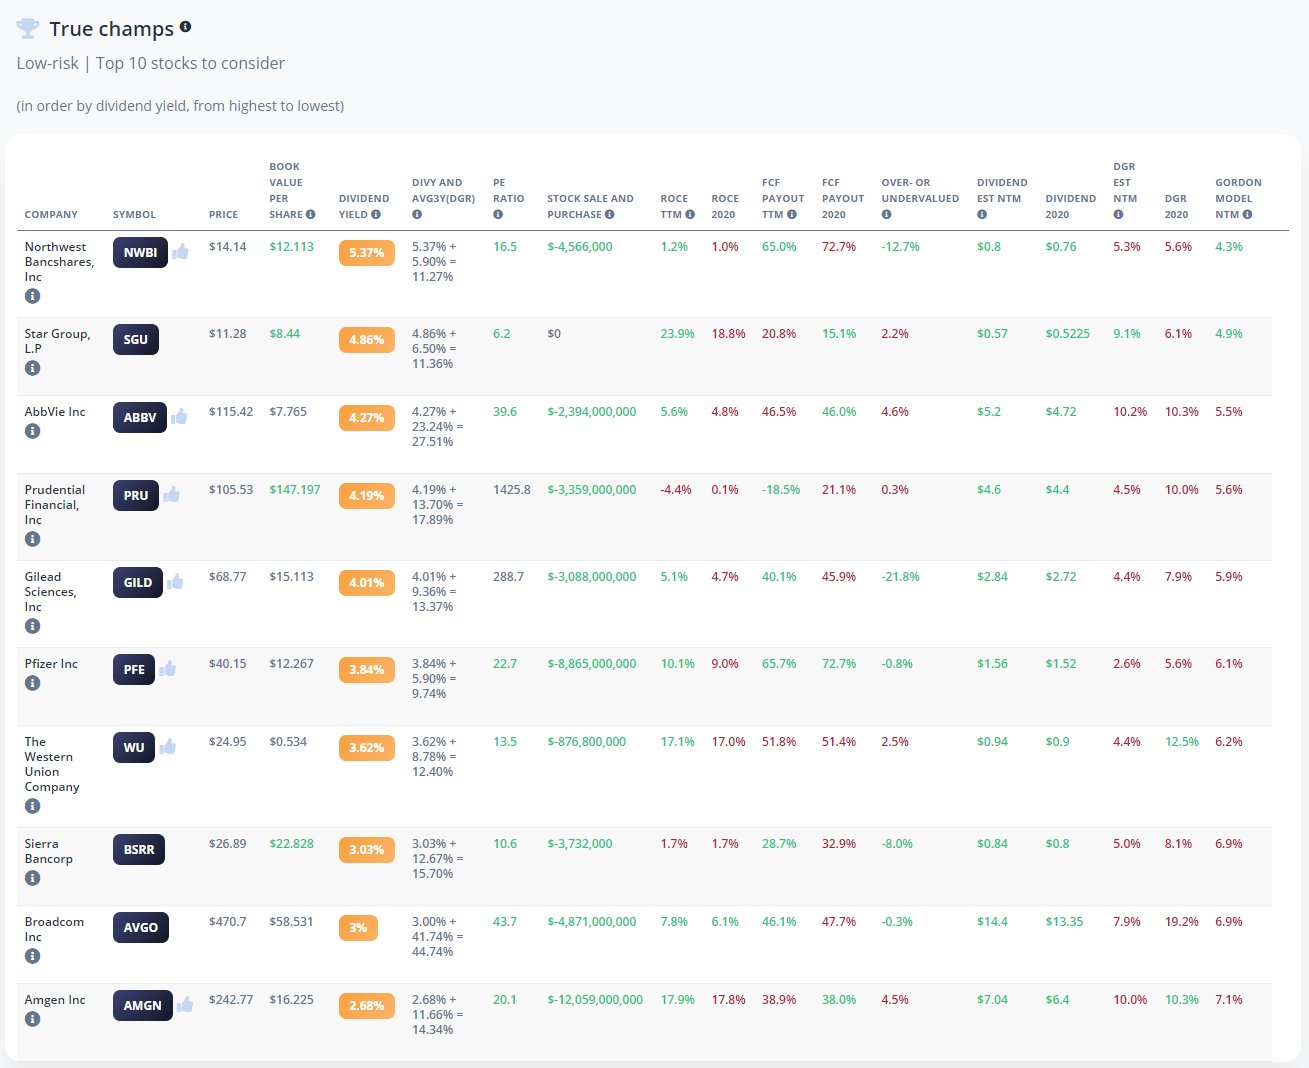The image size is (1309, 1068).
Task: Click the ABBV symbol badge
Action: (140, 418)
